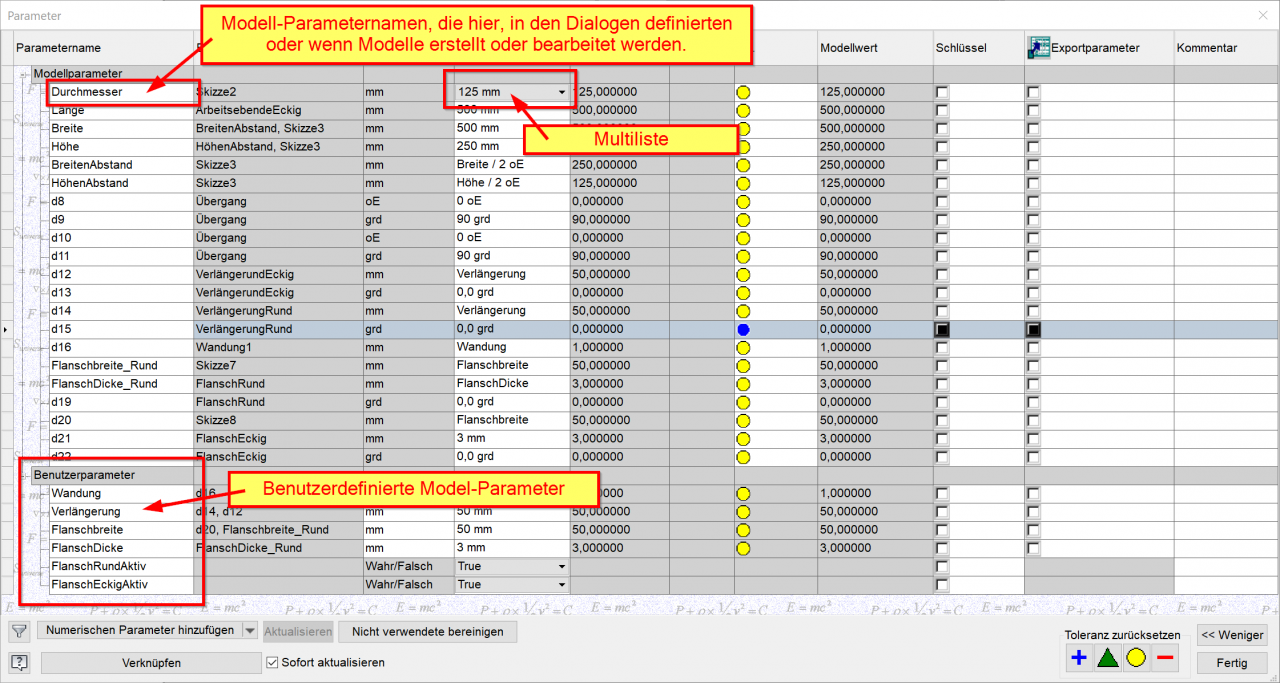Click the tolerance circle in the d21 row

pyautogui.click(x=743, y=439)
